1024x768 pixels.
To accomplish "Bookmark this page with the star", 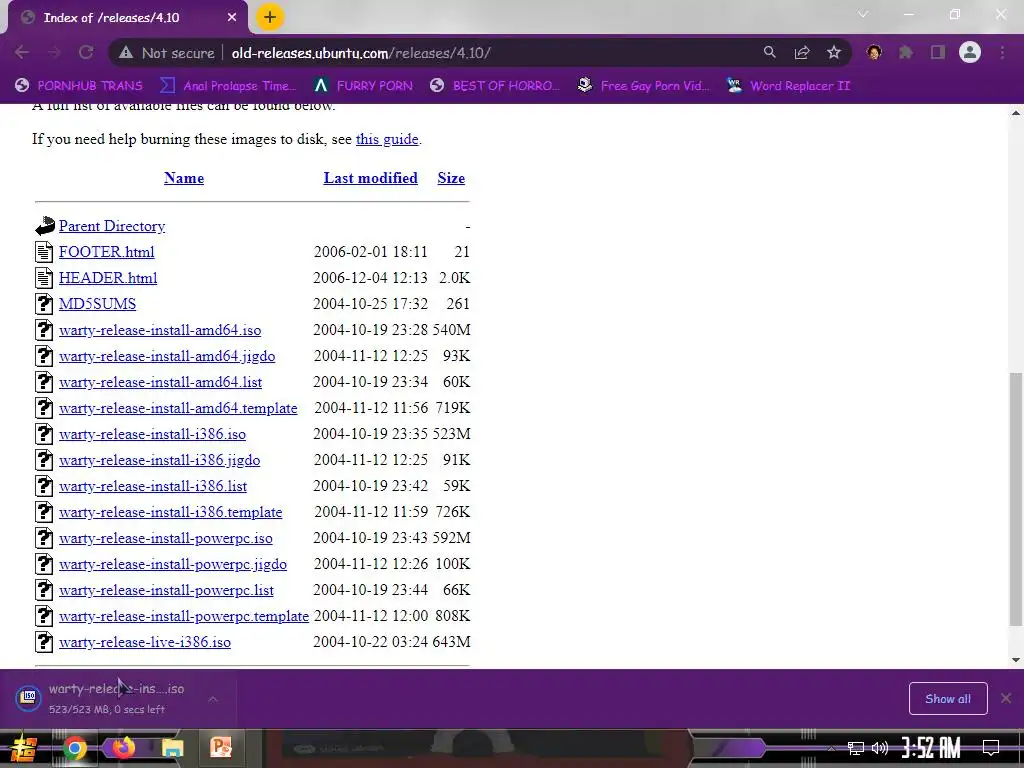I will click(834, 53).
